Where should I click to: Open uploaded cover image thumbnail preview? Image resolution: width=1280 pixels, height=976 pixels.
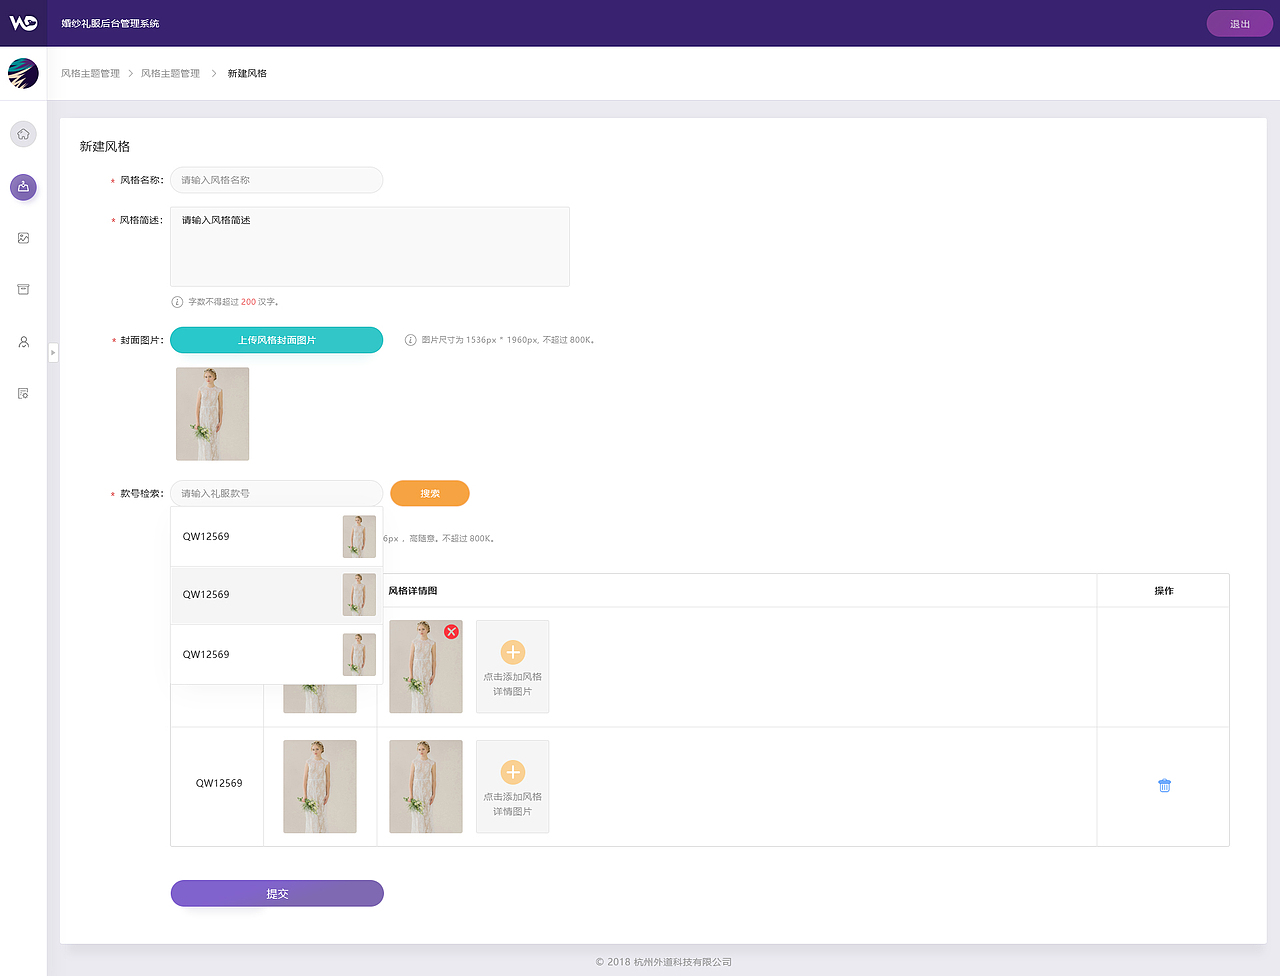pyautogui.click(x=212, y=414)
